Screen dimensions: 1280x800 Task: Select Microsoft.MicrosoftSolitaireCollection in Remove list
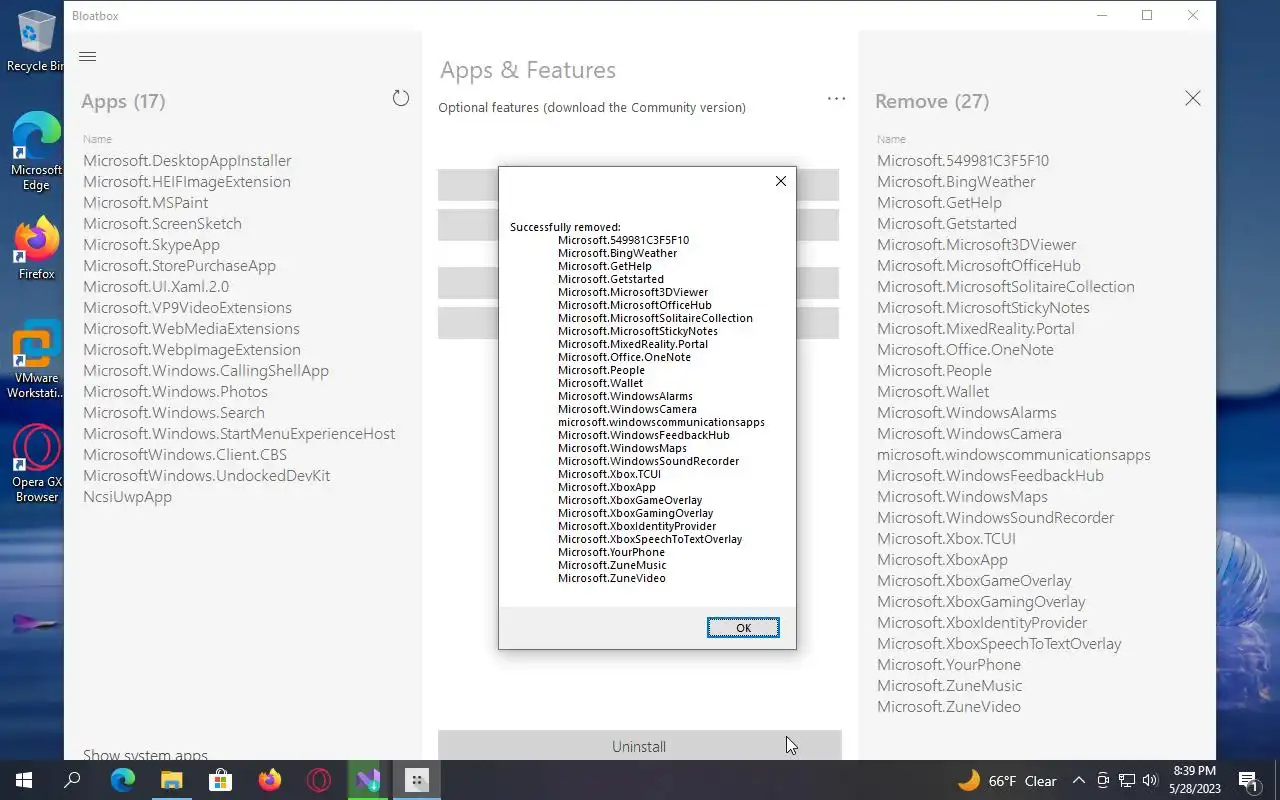pos(1006,286)
